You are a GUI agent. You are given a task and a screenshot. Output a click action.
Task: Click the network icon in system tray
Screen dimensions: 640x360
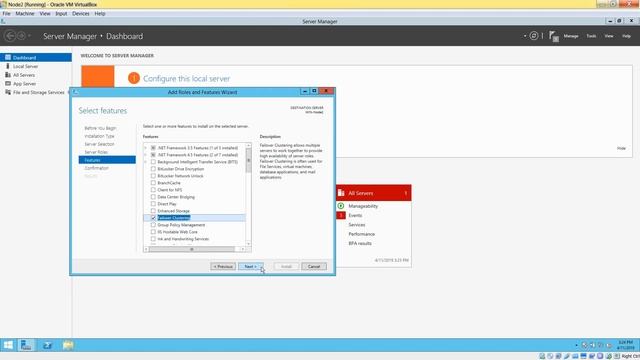pos(600,345)
